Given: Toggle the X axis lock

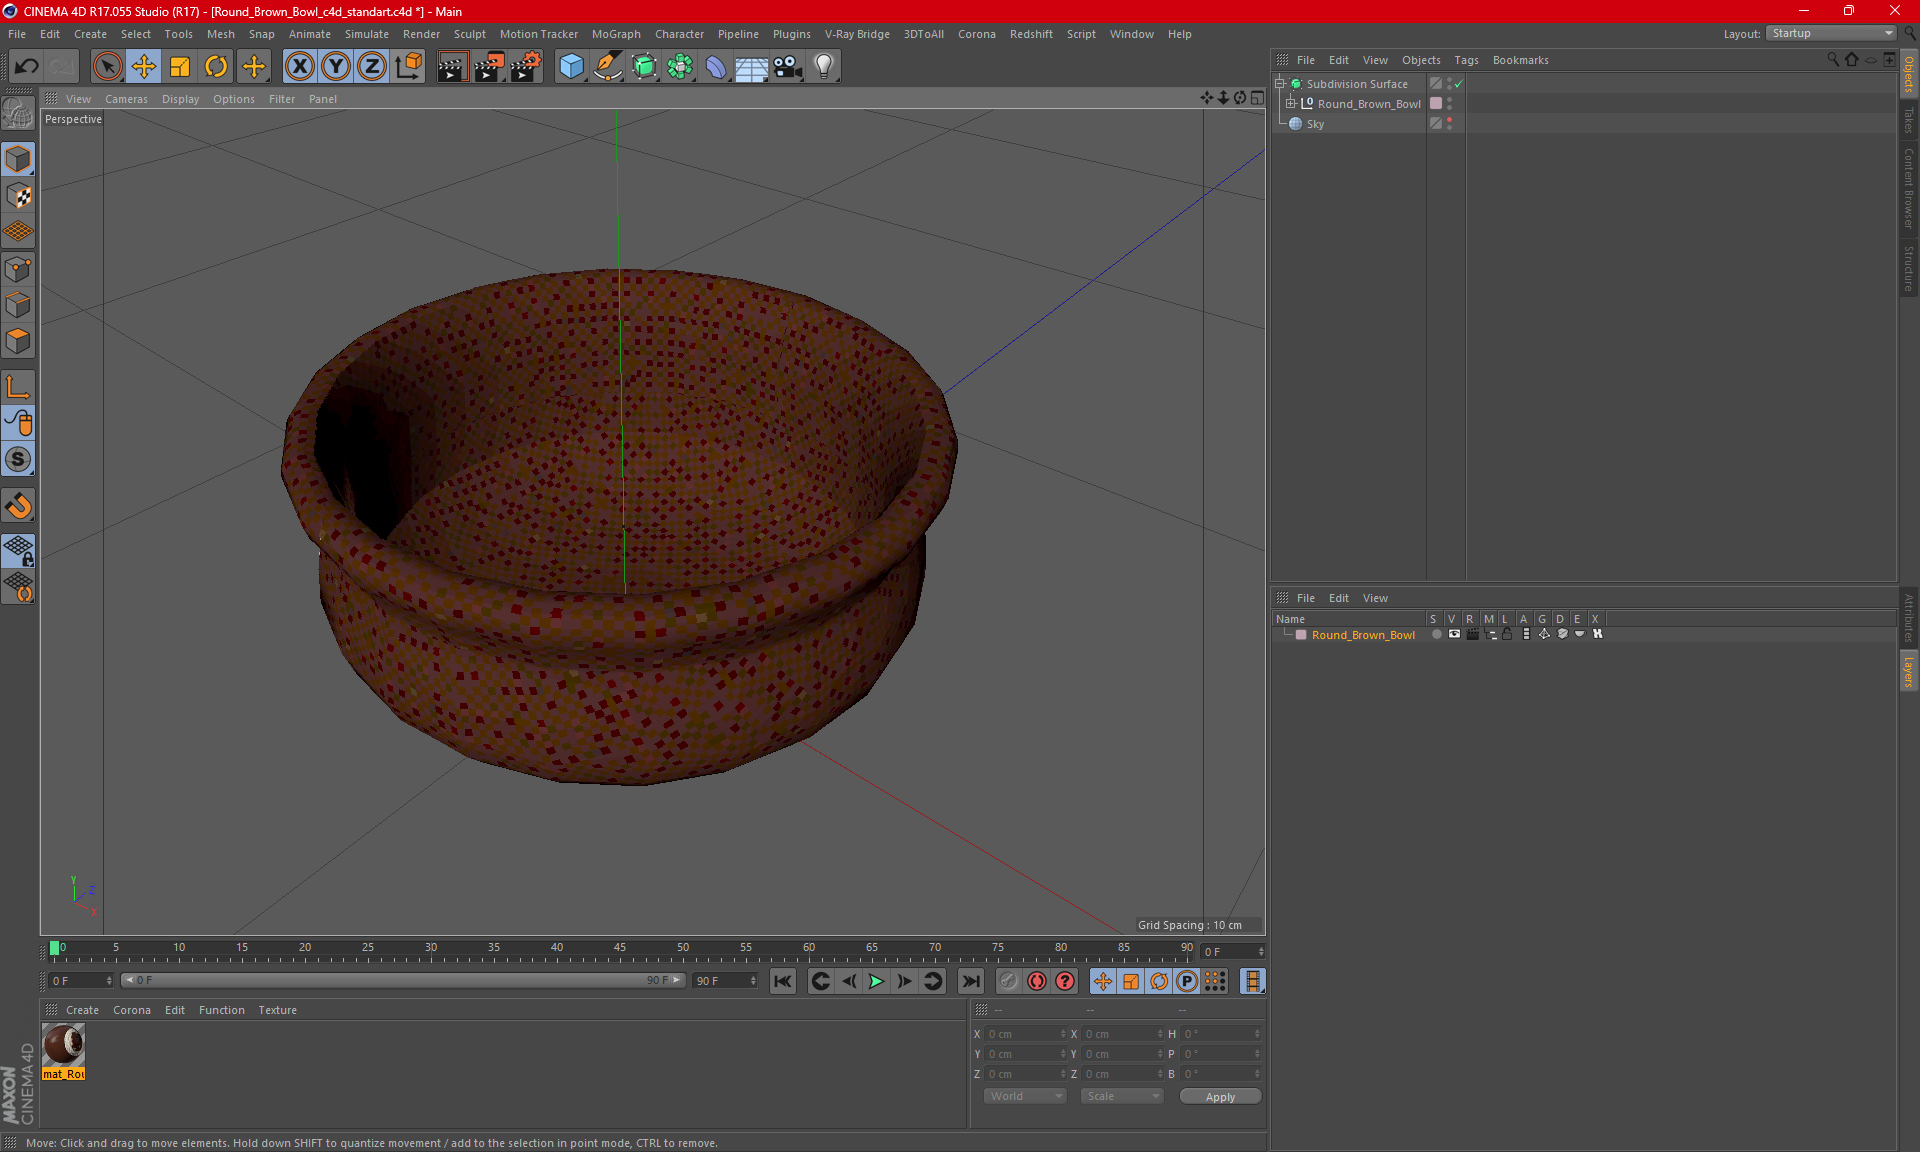Looking at the screenshot, I should coord(299,66).
